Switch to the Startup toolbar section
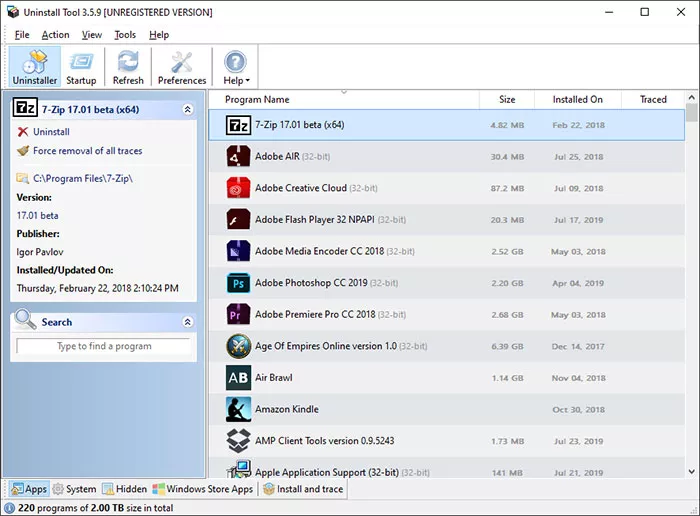This screenshot has width=700, height=516. coord(81,67)
